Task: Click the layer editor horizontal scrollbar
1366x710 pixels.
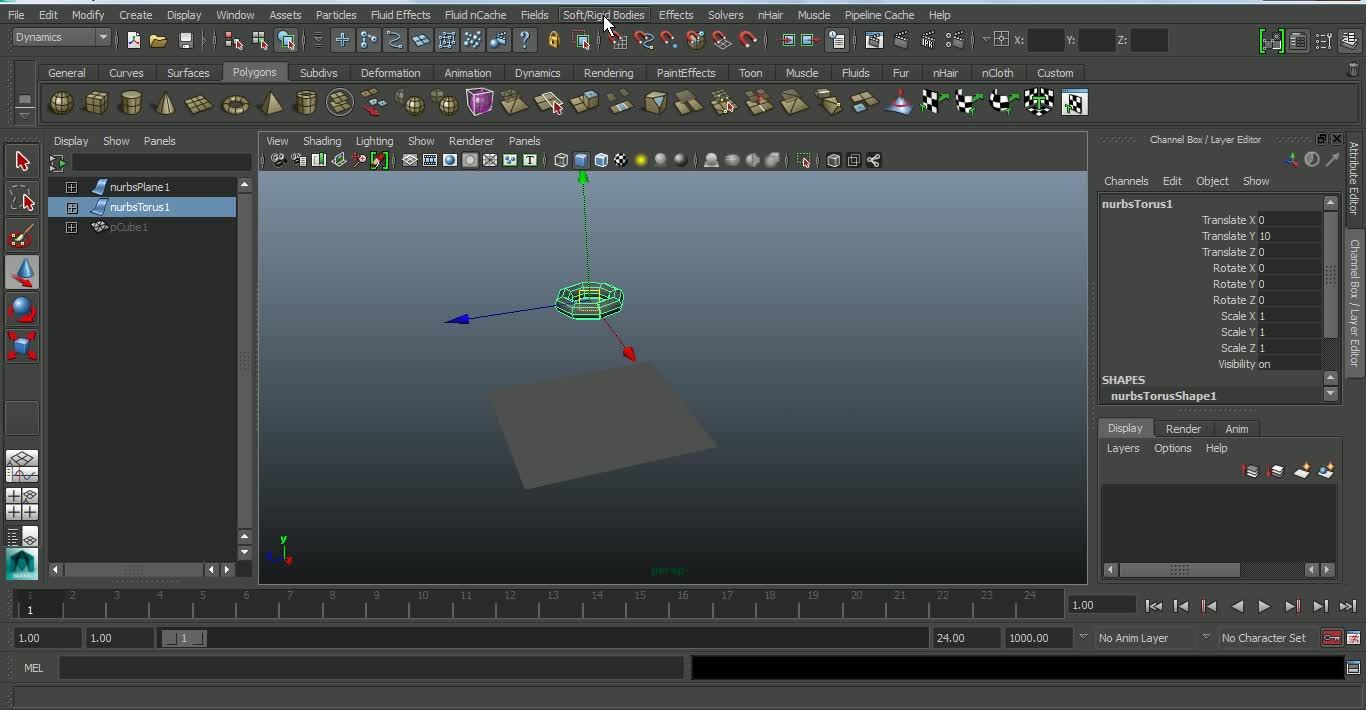Action: [x=1179, y=570]
